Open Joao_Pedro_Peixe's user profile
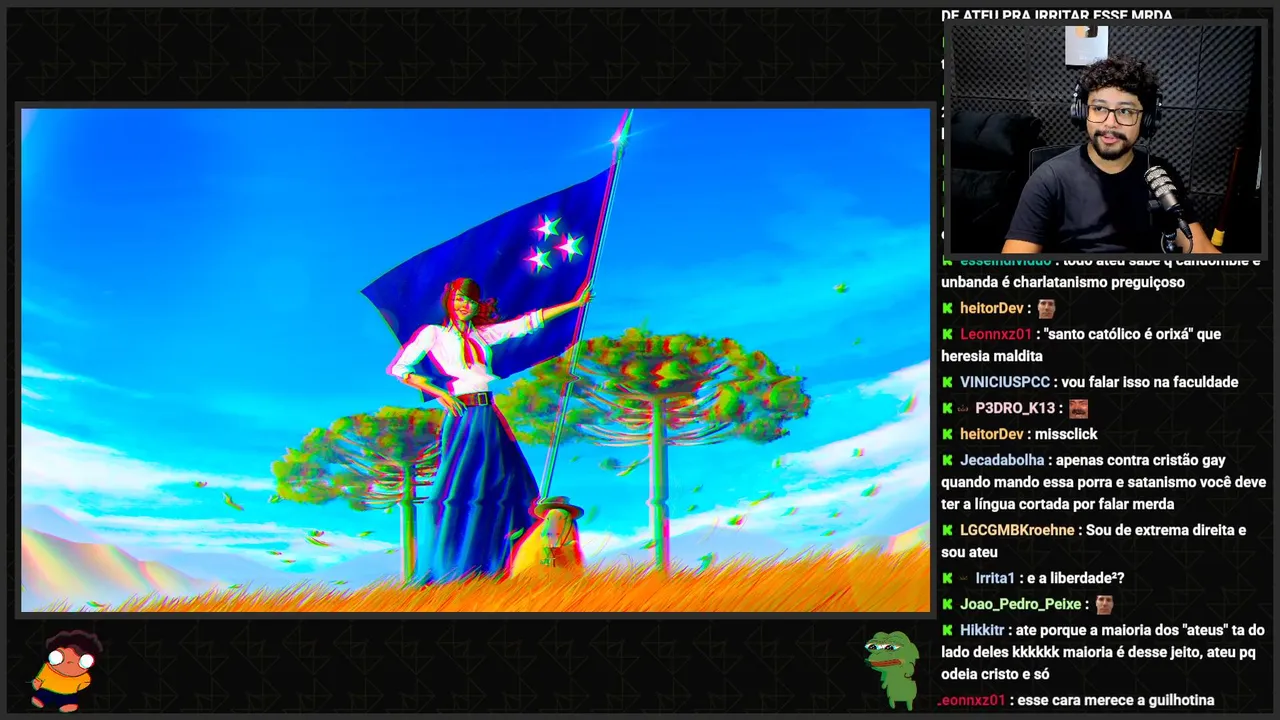The image size is (1280, 720). 1021,604
